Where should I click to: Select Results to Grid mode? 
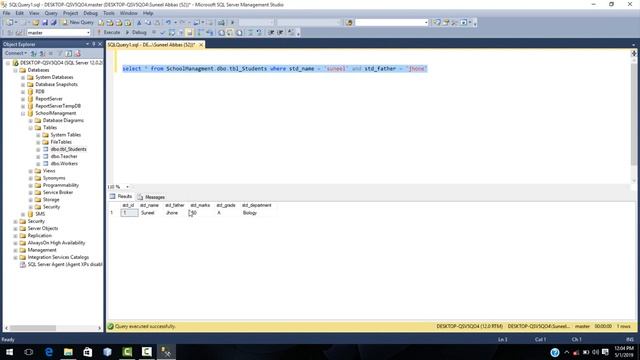point(230,32)
